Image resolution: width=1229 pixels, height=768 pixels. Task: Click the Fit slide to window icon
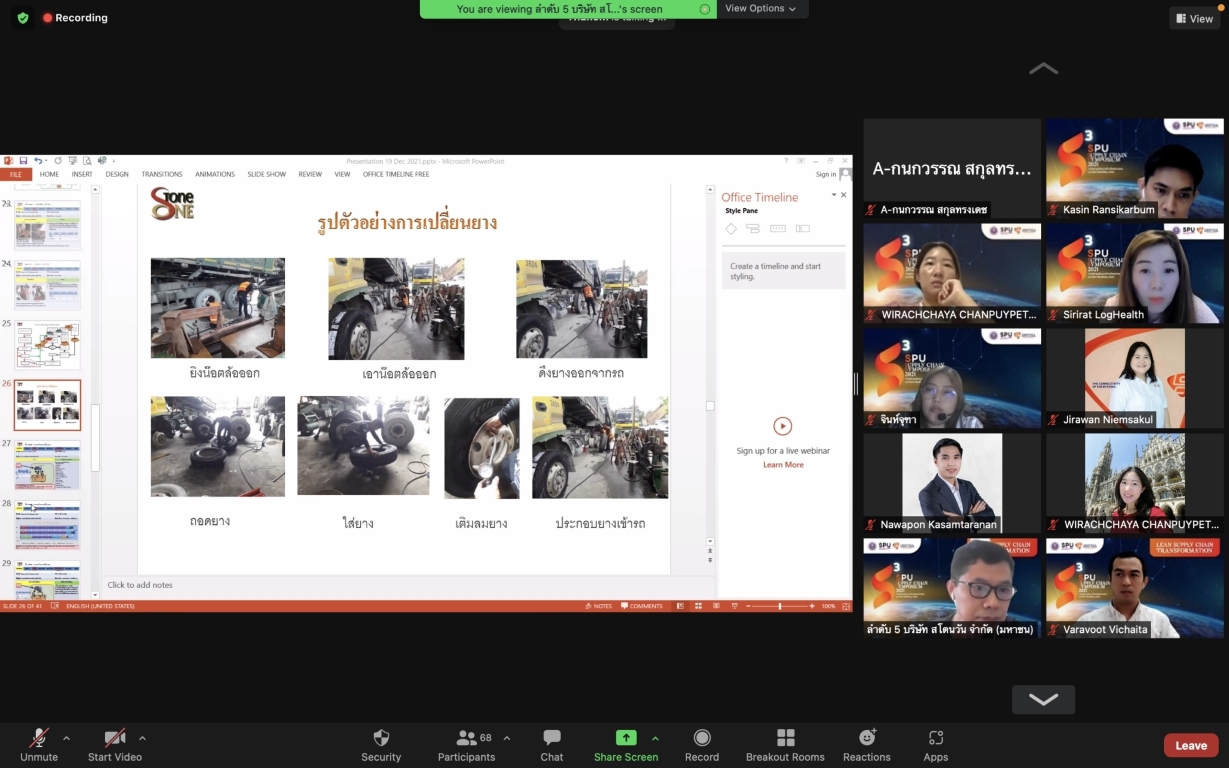click(845, 606)
